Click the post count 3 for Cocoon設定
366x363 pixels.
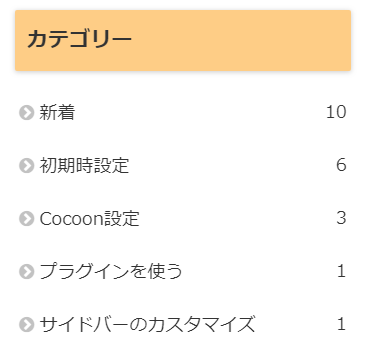tap(341, 218)
